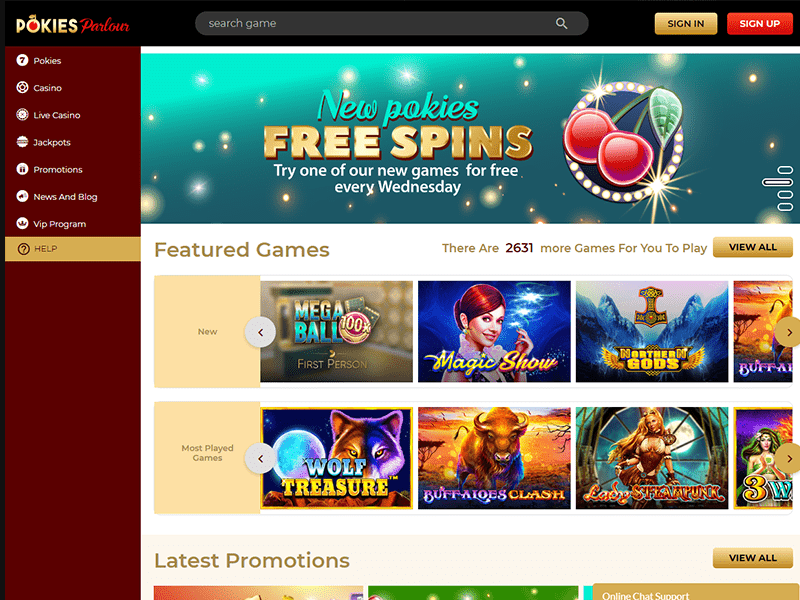Screen dimensions: 800x600
Task: Select the fourth banner slide indicator
Action: click(785, 207)
